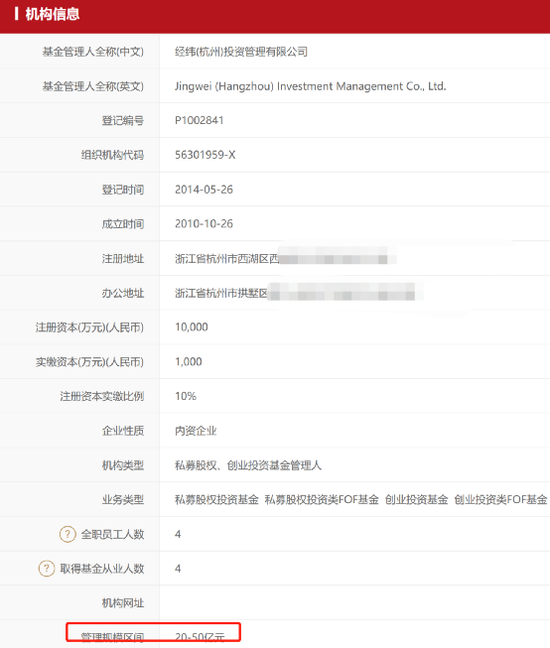Click the 注册地址 value starting with 浙江省杭州市西湖区

[x=285, y=259]
